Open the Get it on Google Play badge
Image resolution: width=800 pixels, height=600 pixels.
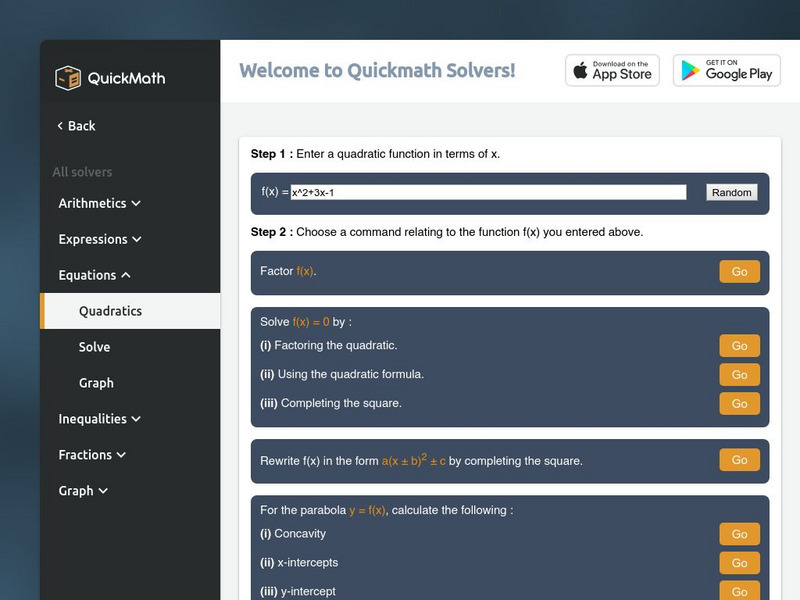[x=727, y=70]
